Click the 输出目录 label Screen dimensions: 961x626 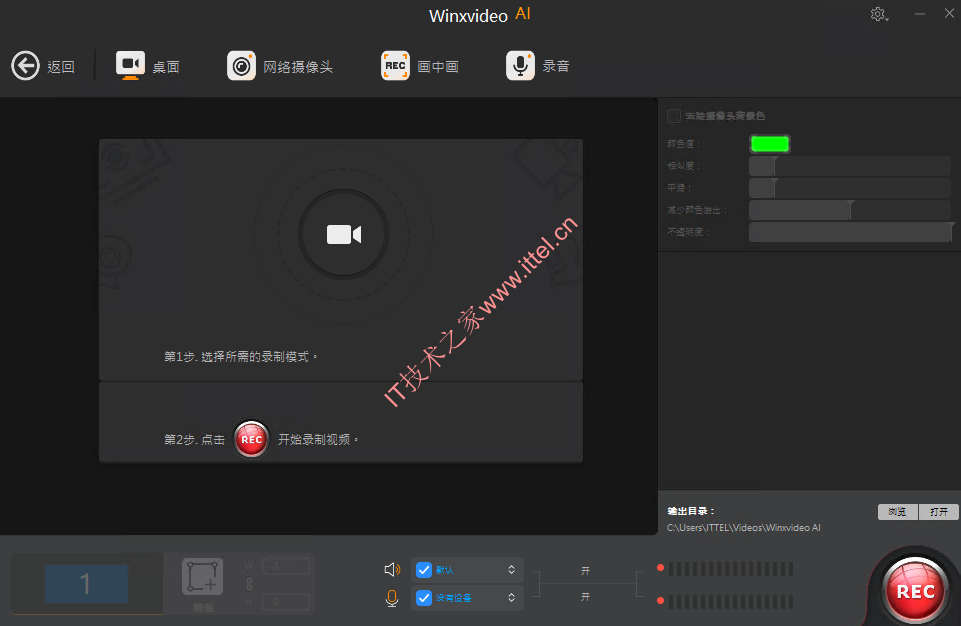pyautogui.click(x=691, y=511)
